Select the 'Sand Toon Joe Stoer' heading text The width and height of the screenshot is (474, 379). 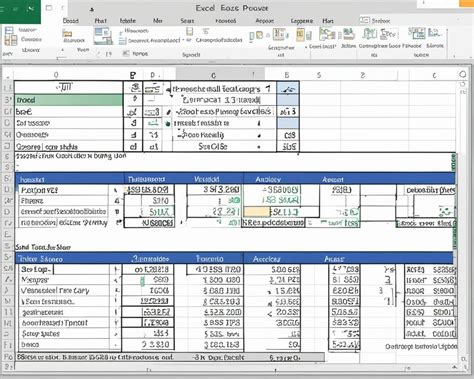[x=43, y=247]
